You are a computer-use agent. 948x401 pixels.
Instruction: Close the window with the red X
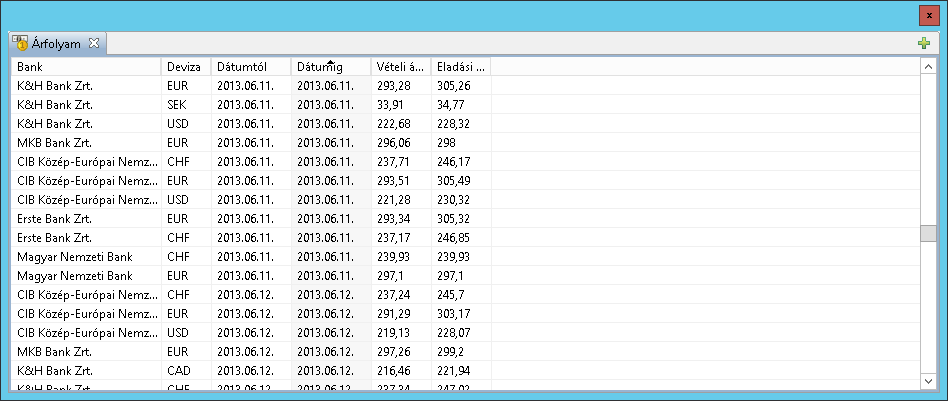929,17
